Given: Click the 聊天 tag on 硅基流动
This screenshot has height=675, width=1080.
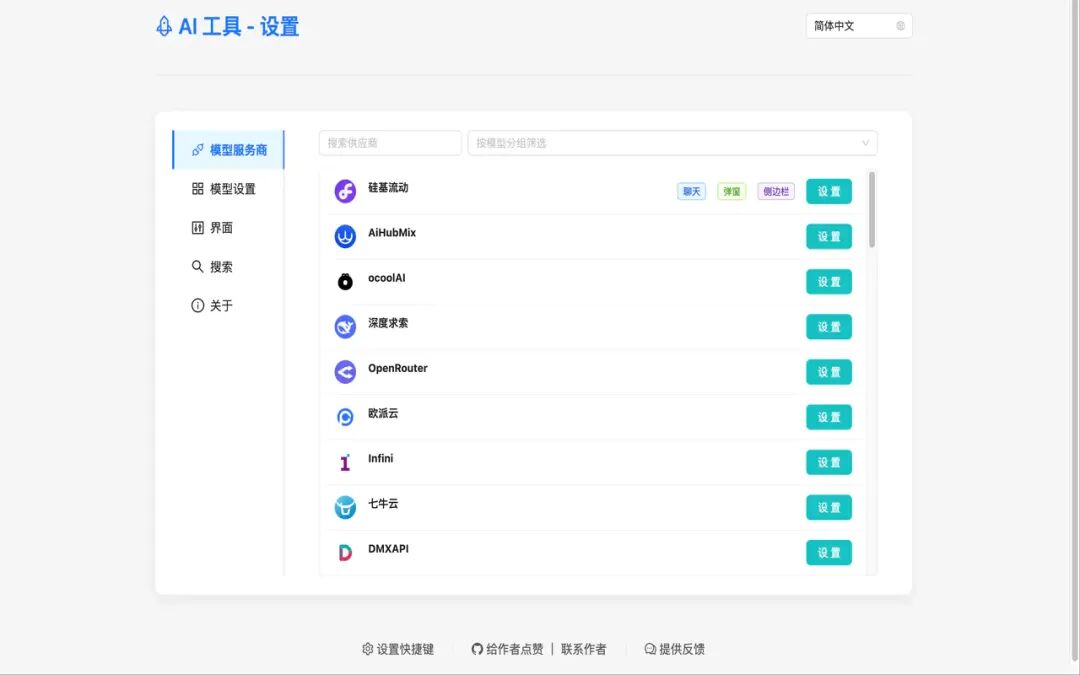Looking at the screenshot, I should [692, 191].
